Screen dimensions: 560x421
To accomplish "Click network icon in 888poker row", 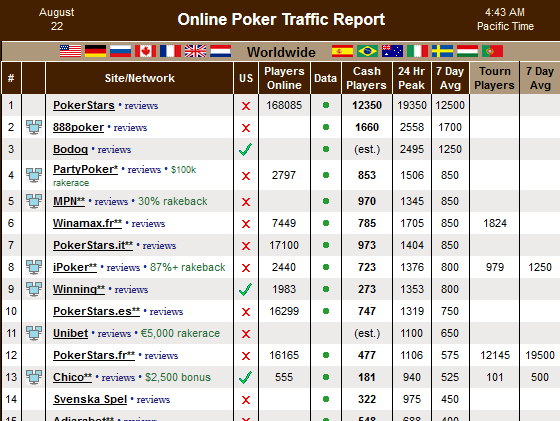I will (x=34, y=127).
